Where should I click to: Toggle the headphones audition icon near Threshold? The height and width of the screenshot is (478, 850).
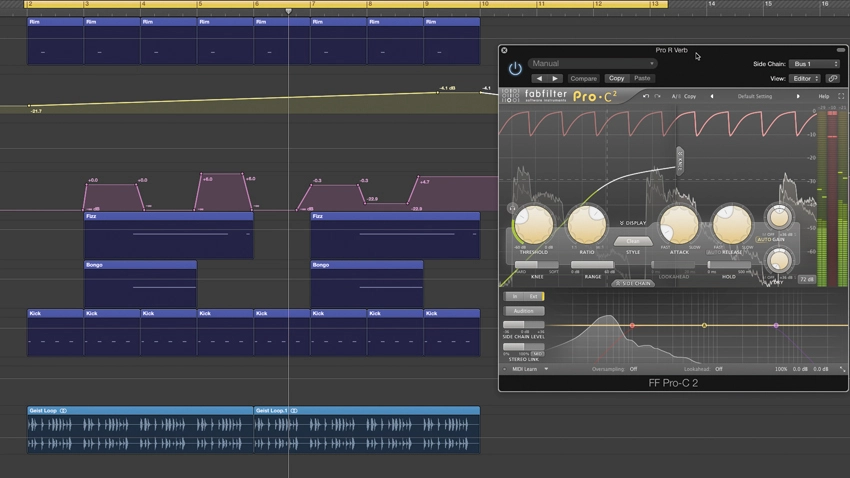click(512, 208)
